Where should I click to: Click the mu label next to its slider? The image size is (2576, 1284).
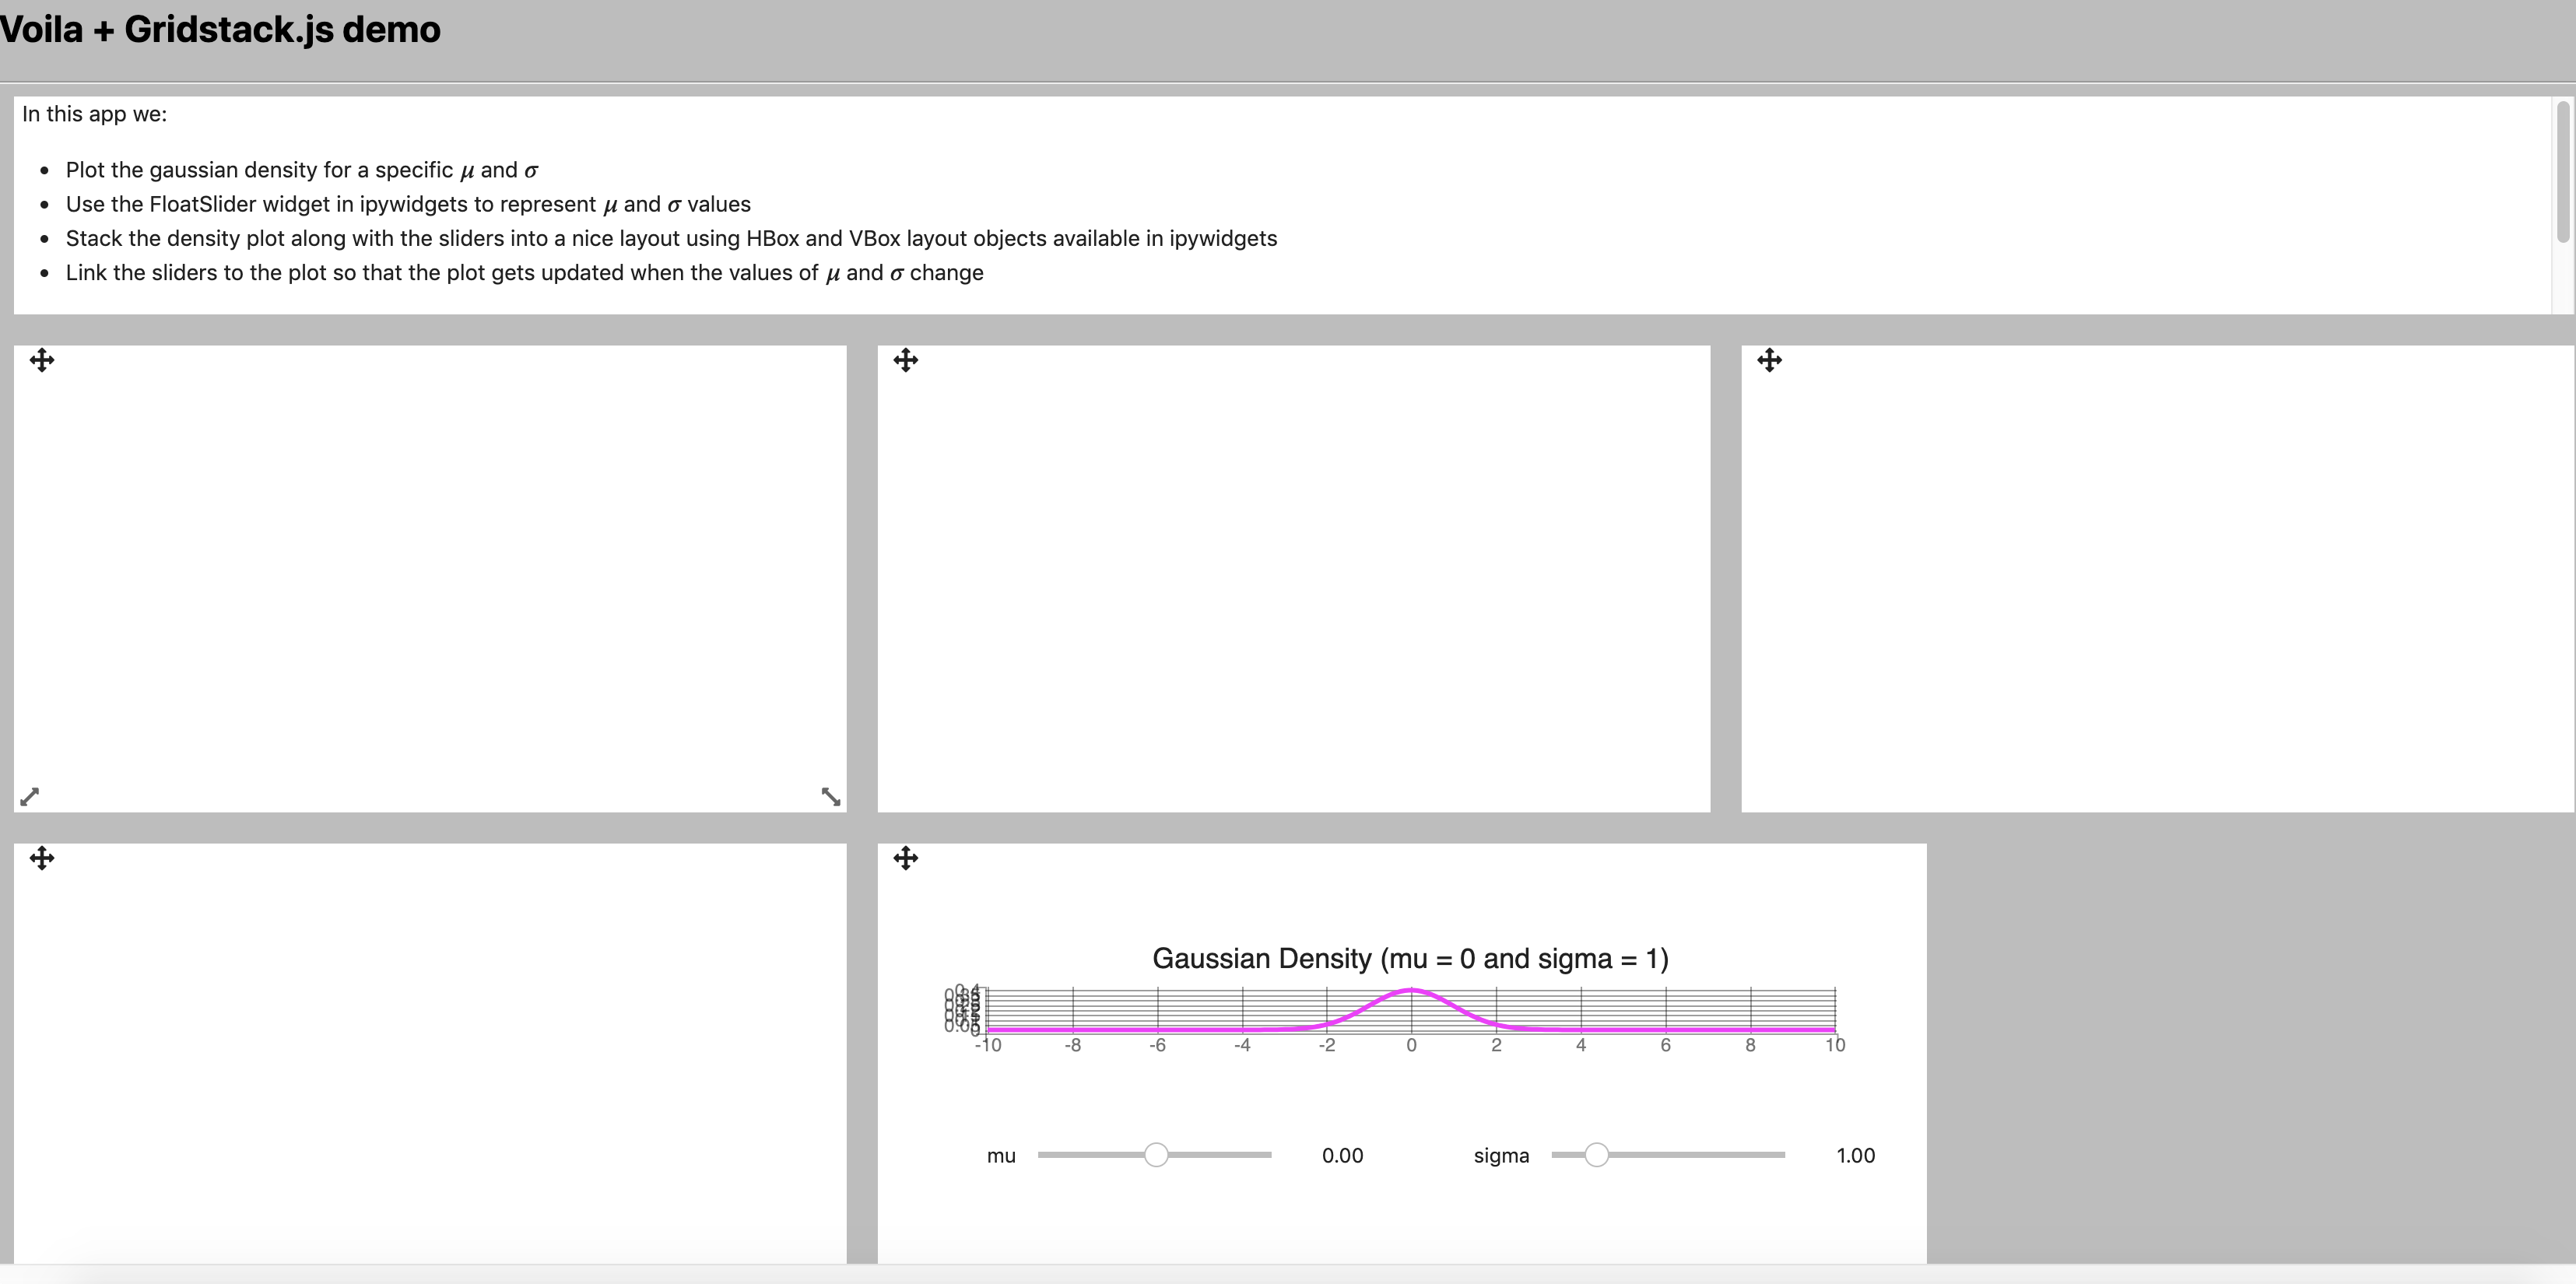pyautogui.click(x=1001, y=1155)
